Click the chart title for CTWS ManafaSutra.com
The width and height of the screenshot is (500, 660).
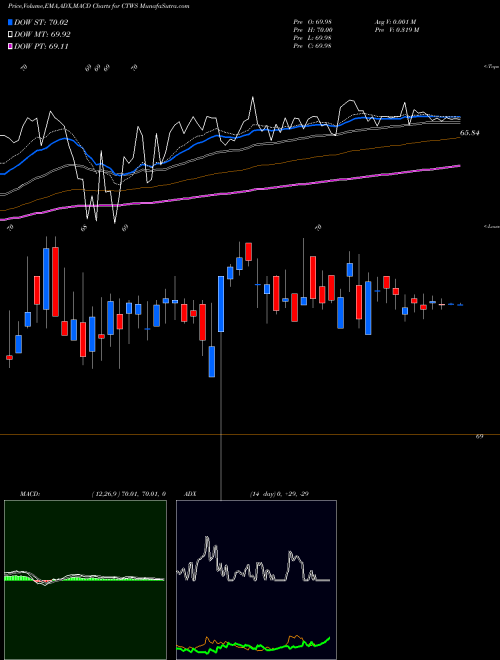pos(98,6)
